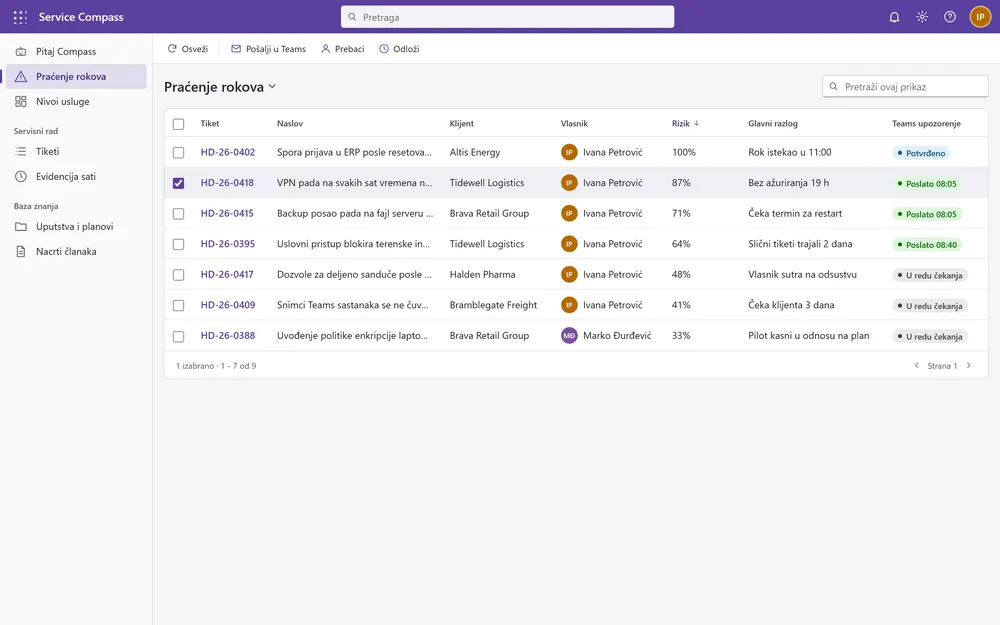Image resolution: width=1000 pixels, height=625 pixels.
Task: Click the Odloži postpone button
Action: click(399, 49)
